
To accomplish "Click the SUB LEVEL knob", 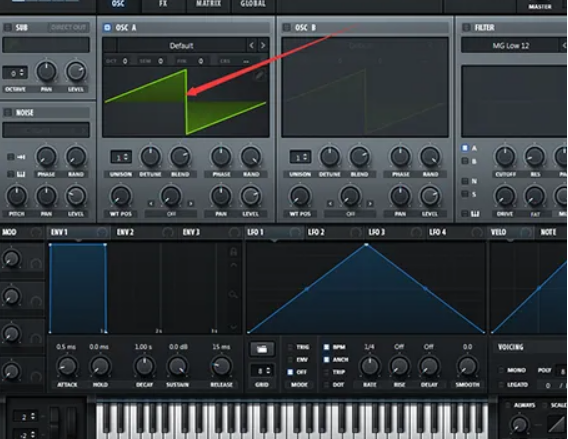I will coord(76,71).
